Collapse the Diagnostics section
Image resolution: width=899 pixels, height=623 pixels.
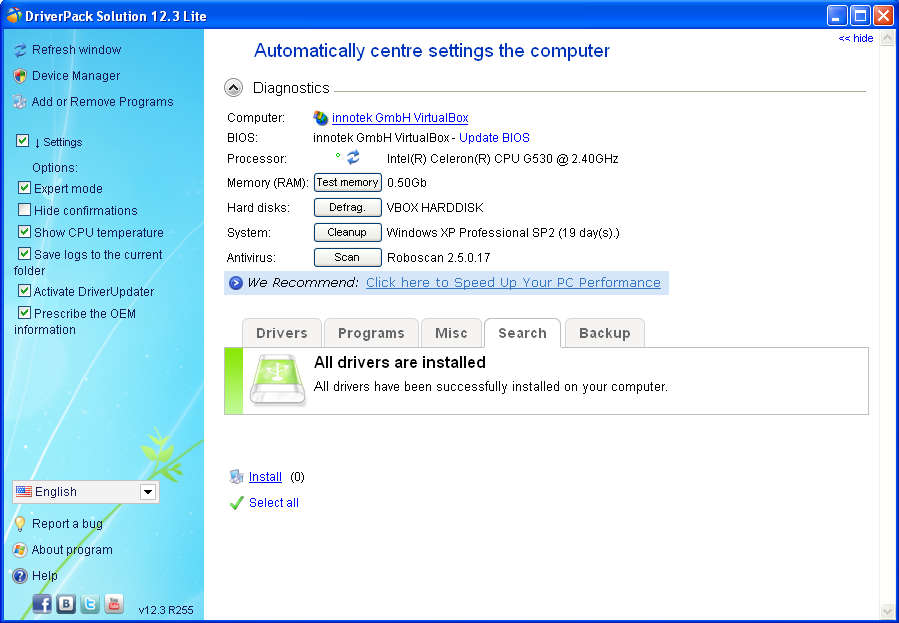233,88
